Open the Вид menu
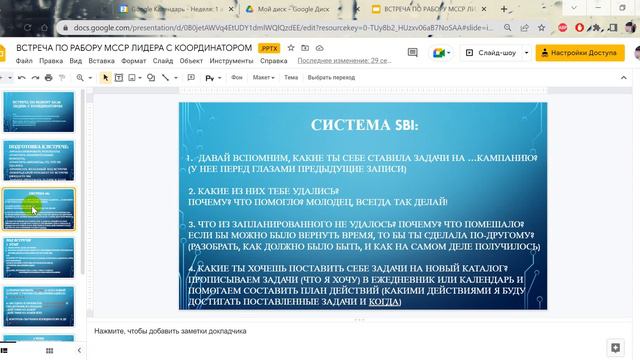 (76, 61)
